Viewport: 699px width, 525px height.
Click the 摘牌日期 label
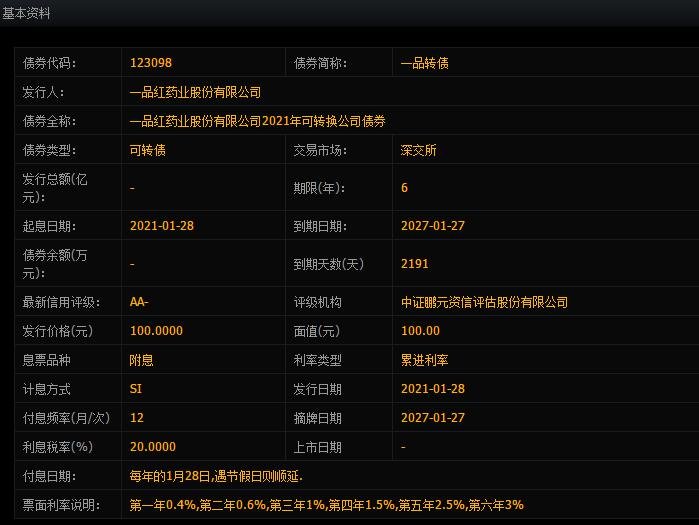tap(317, 418)
